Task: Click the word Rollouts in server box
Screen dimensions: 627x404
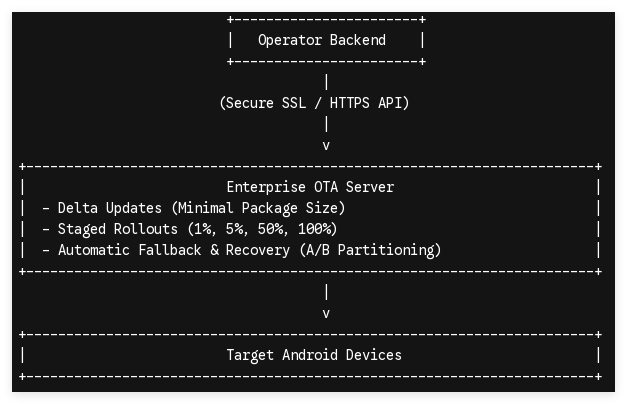Action: coord(146,229)
